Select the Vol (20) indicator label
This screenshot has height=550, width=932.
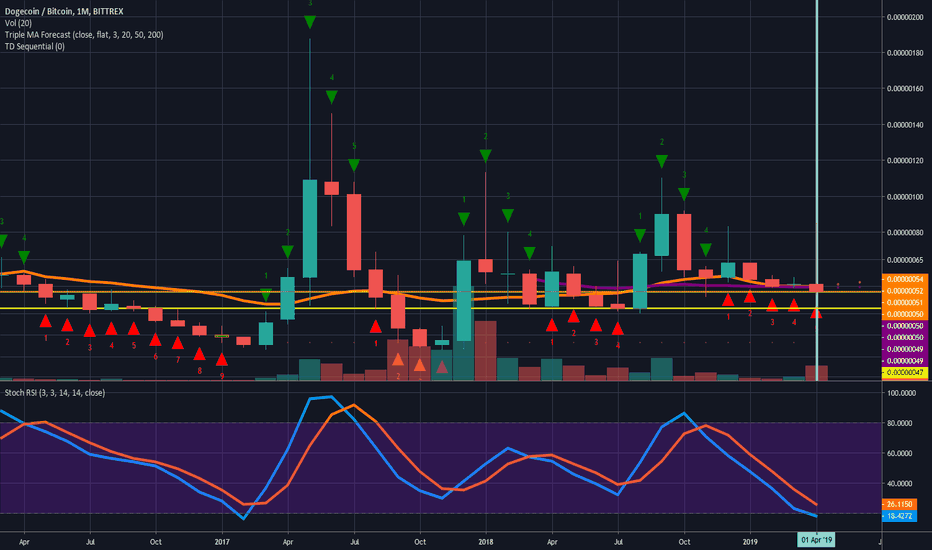coord(18,23)
